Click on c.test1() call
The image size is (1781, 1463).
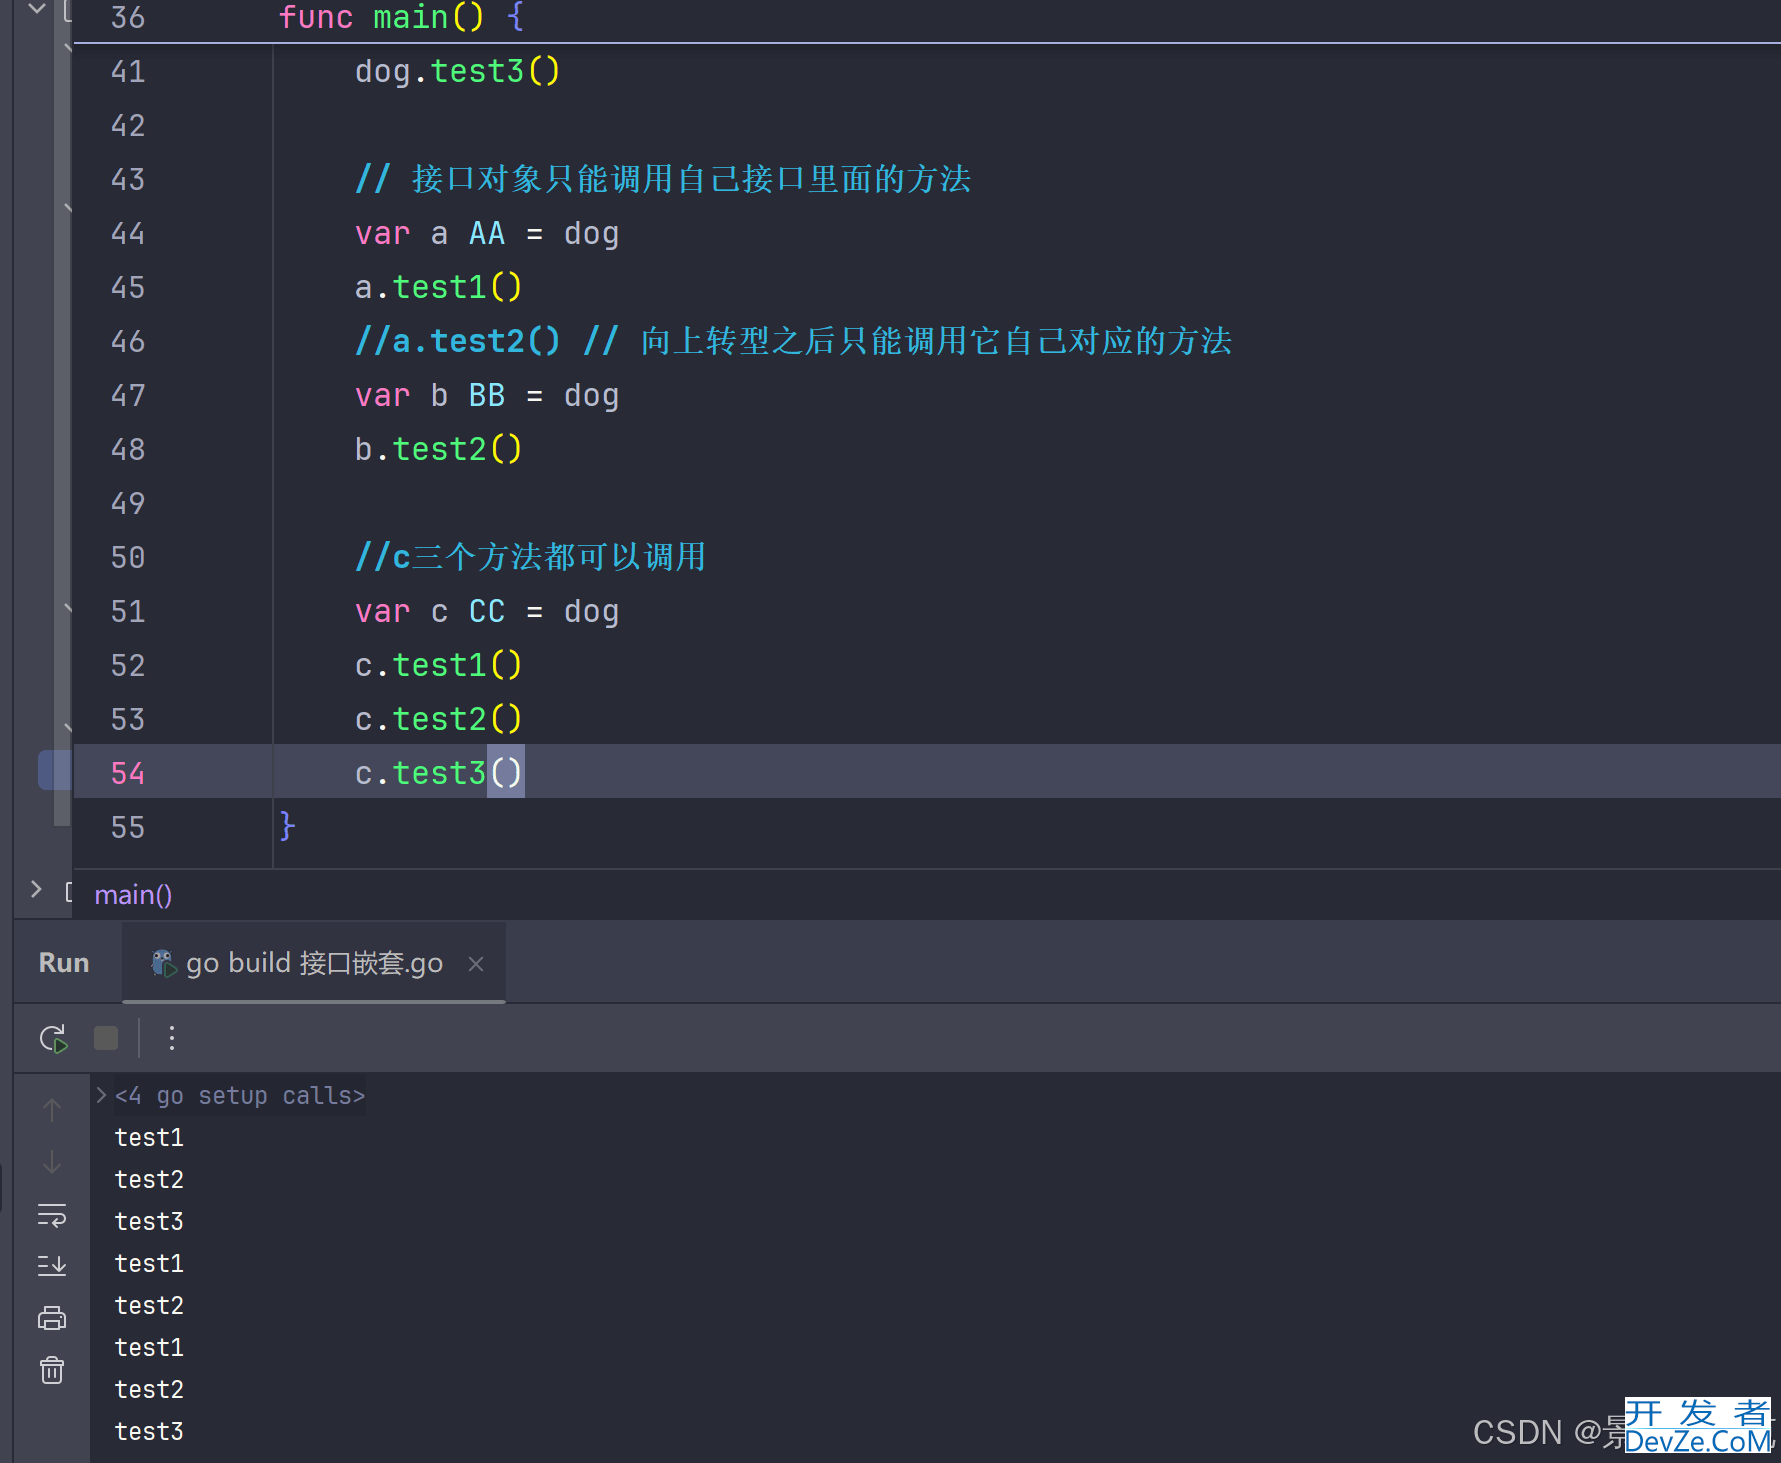coord(439,666)
